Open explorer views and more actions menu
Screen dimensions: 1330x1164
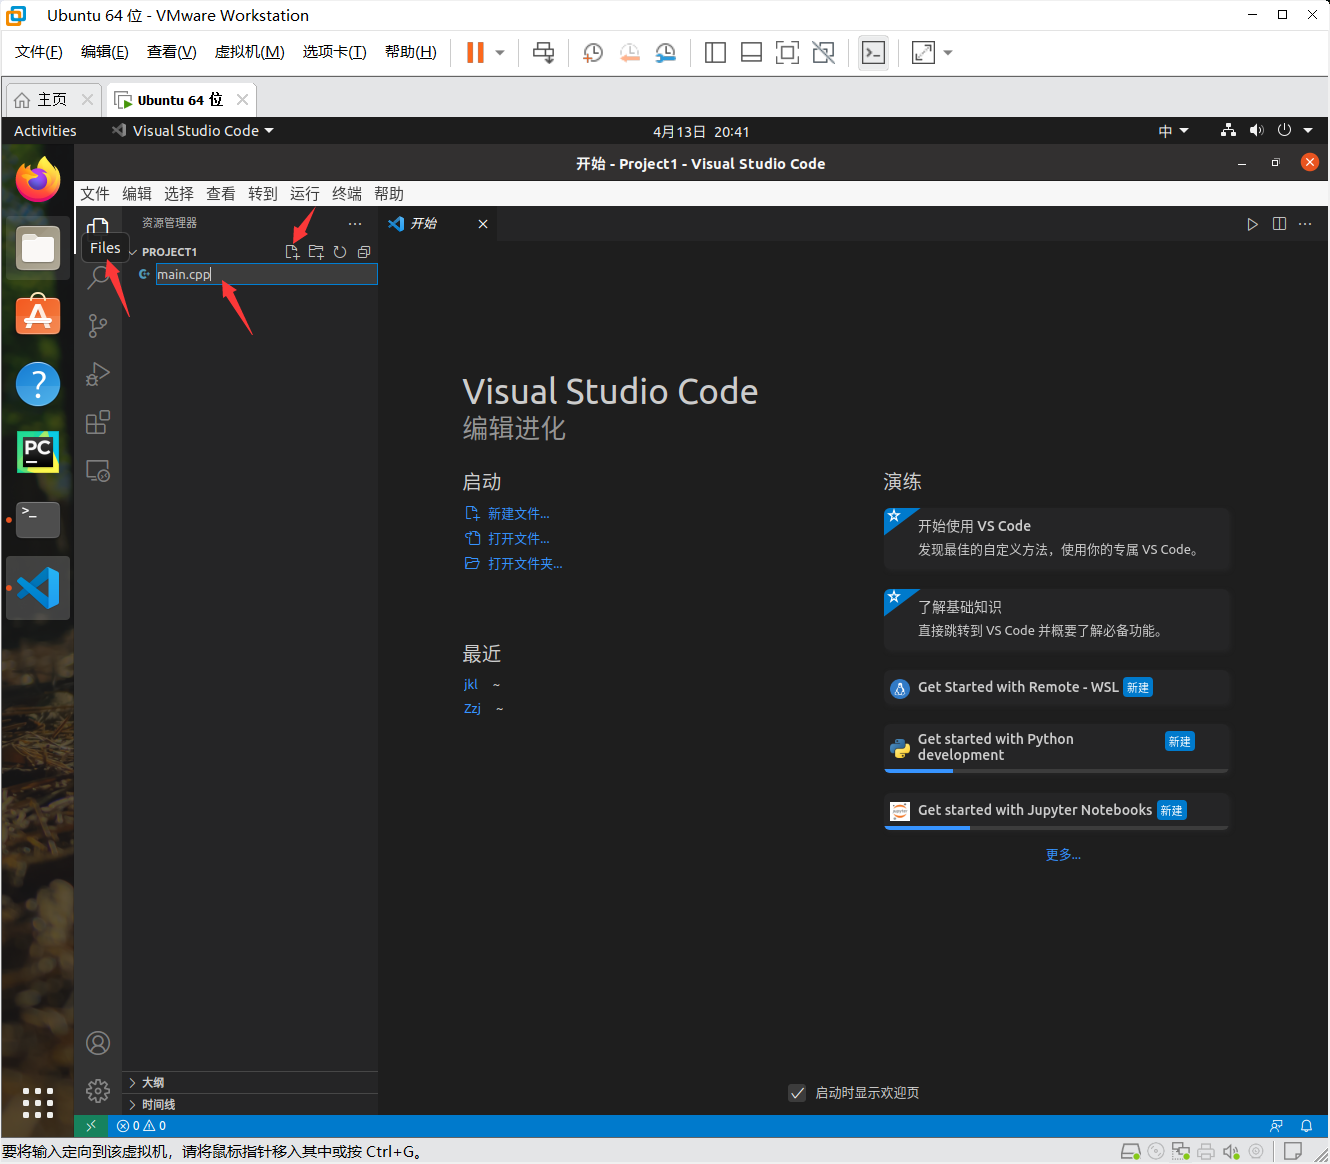click(355, 223)
